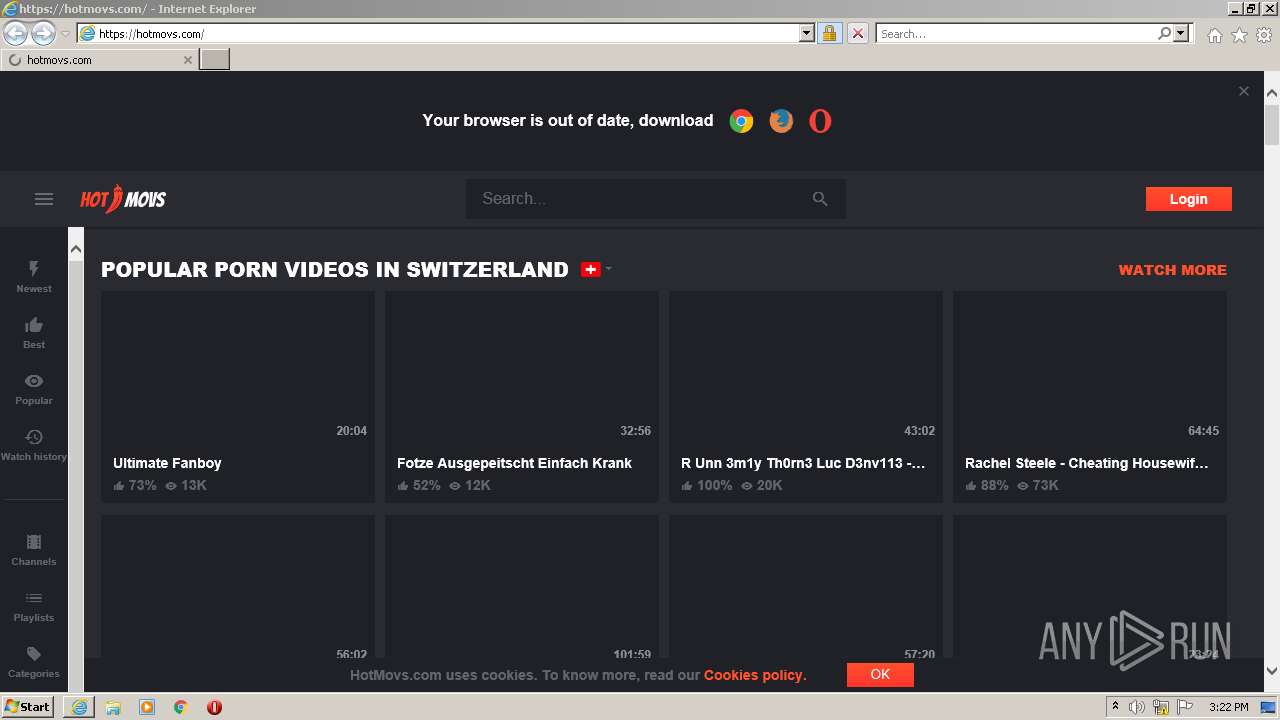
Task: Open a new tab
Action: [x=215, y=60]
